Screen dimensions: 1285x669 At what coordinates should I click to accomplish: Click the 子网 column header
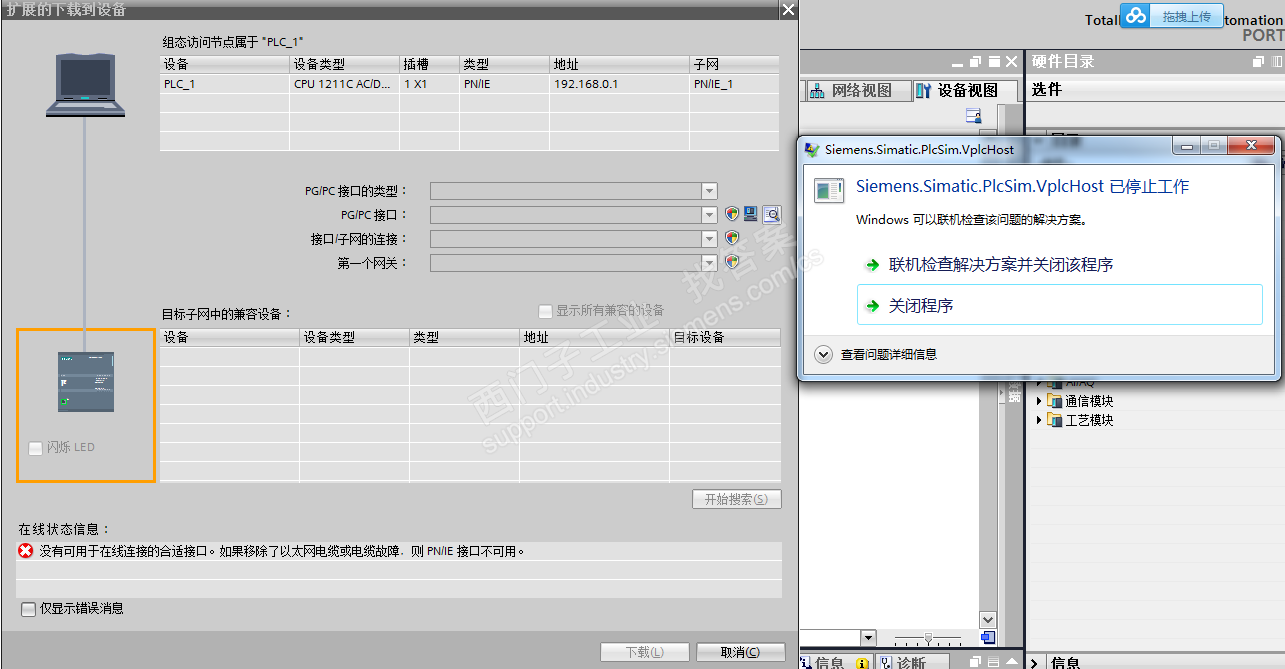tap(734, 64)
